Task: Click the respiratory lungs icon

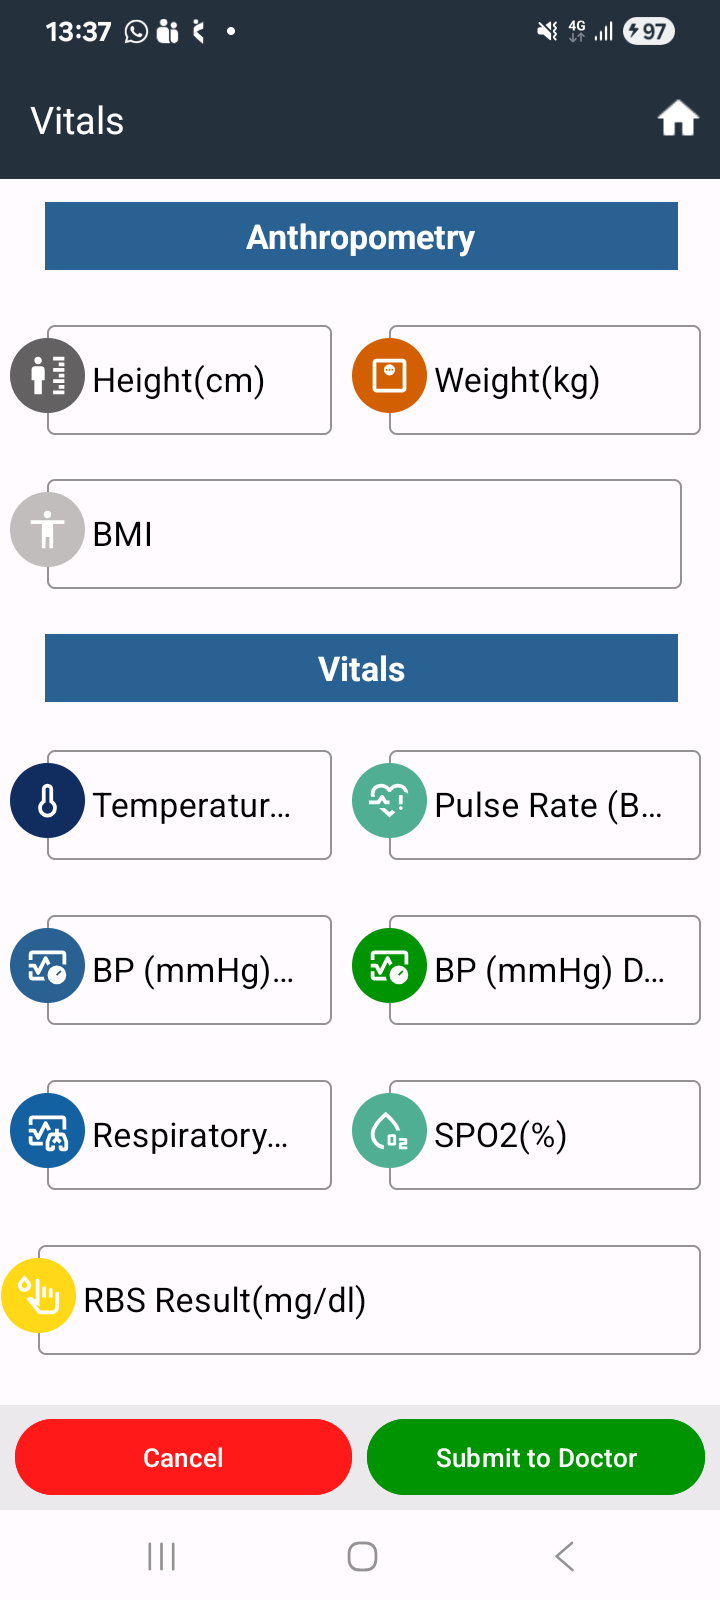Action: [x=47, y=1131]
